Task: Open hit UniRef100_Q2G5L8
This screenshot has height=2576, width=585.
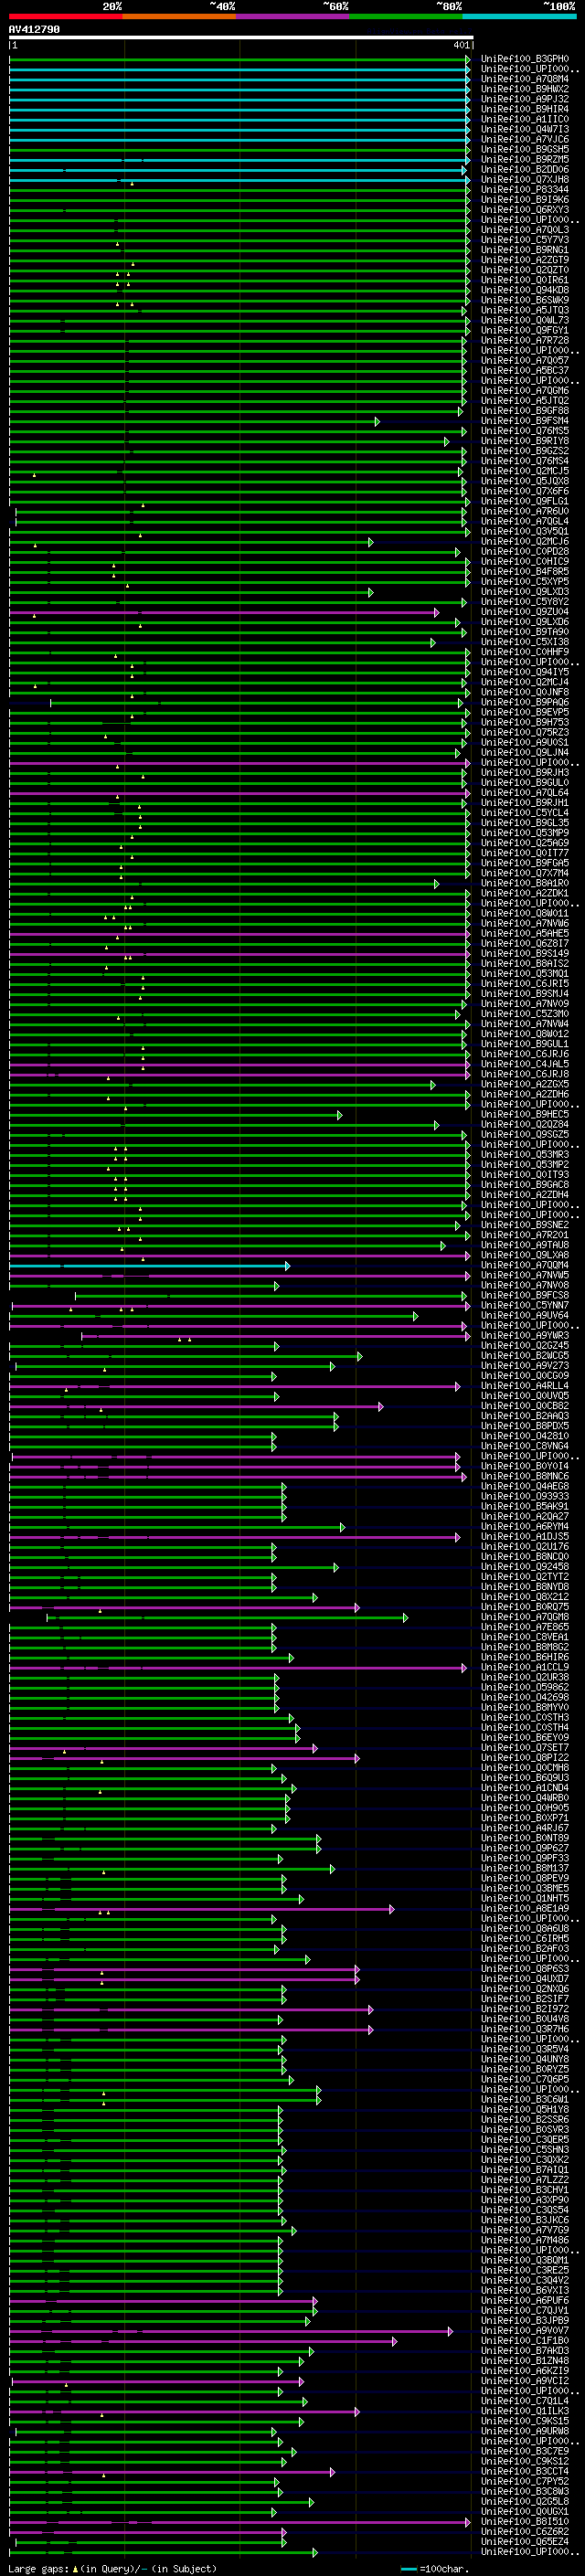Action: click(x=525, y=2501)
